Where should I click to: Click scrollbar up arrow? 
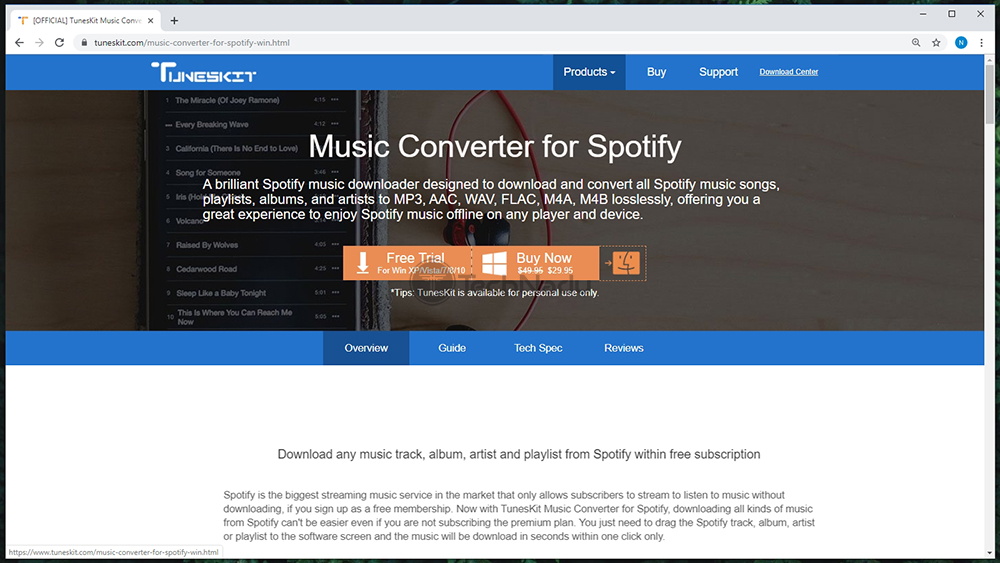(x=989, y=59)
